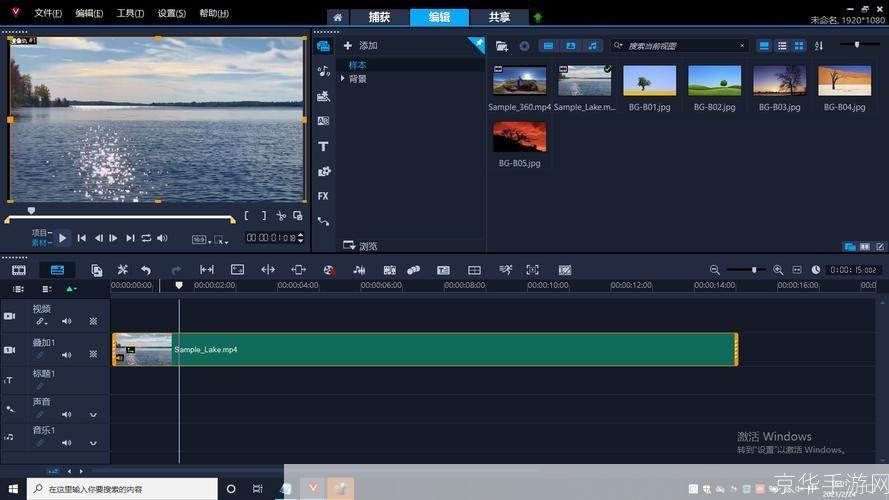Image resolution: width=889 pixels, height=500 pixels.
Task: Toggle repeat playback in preview
Action: pos(146,238)
